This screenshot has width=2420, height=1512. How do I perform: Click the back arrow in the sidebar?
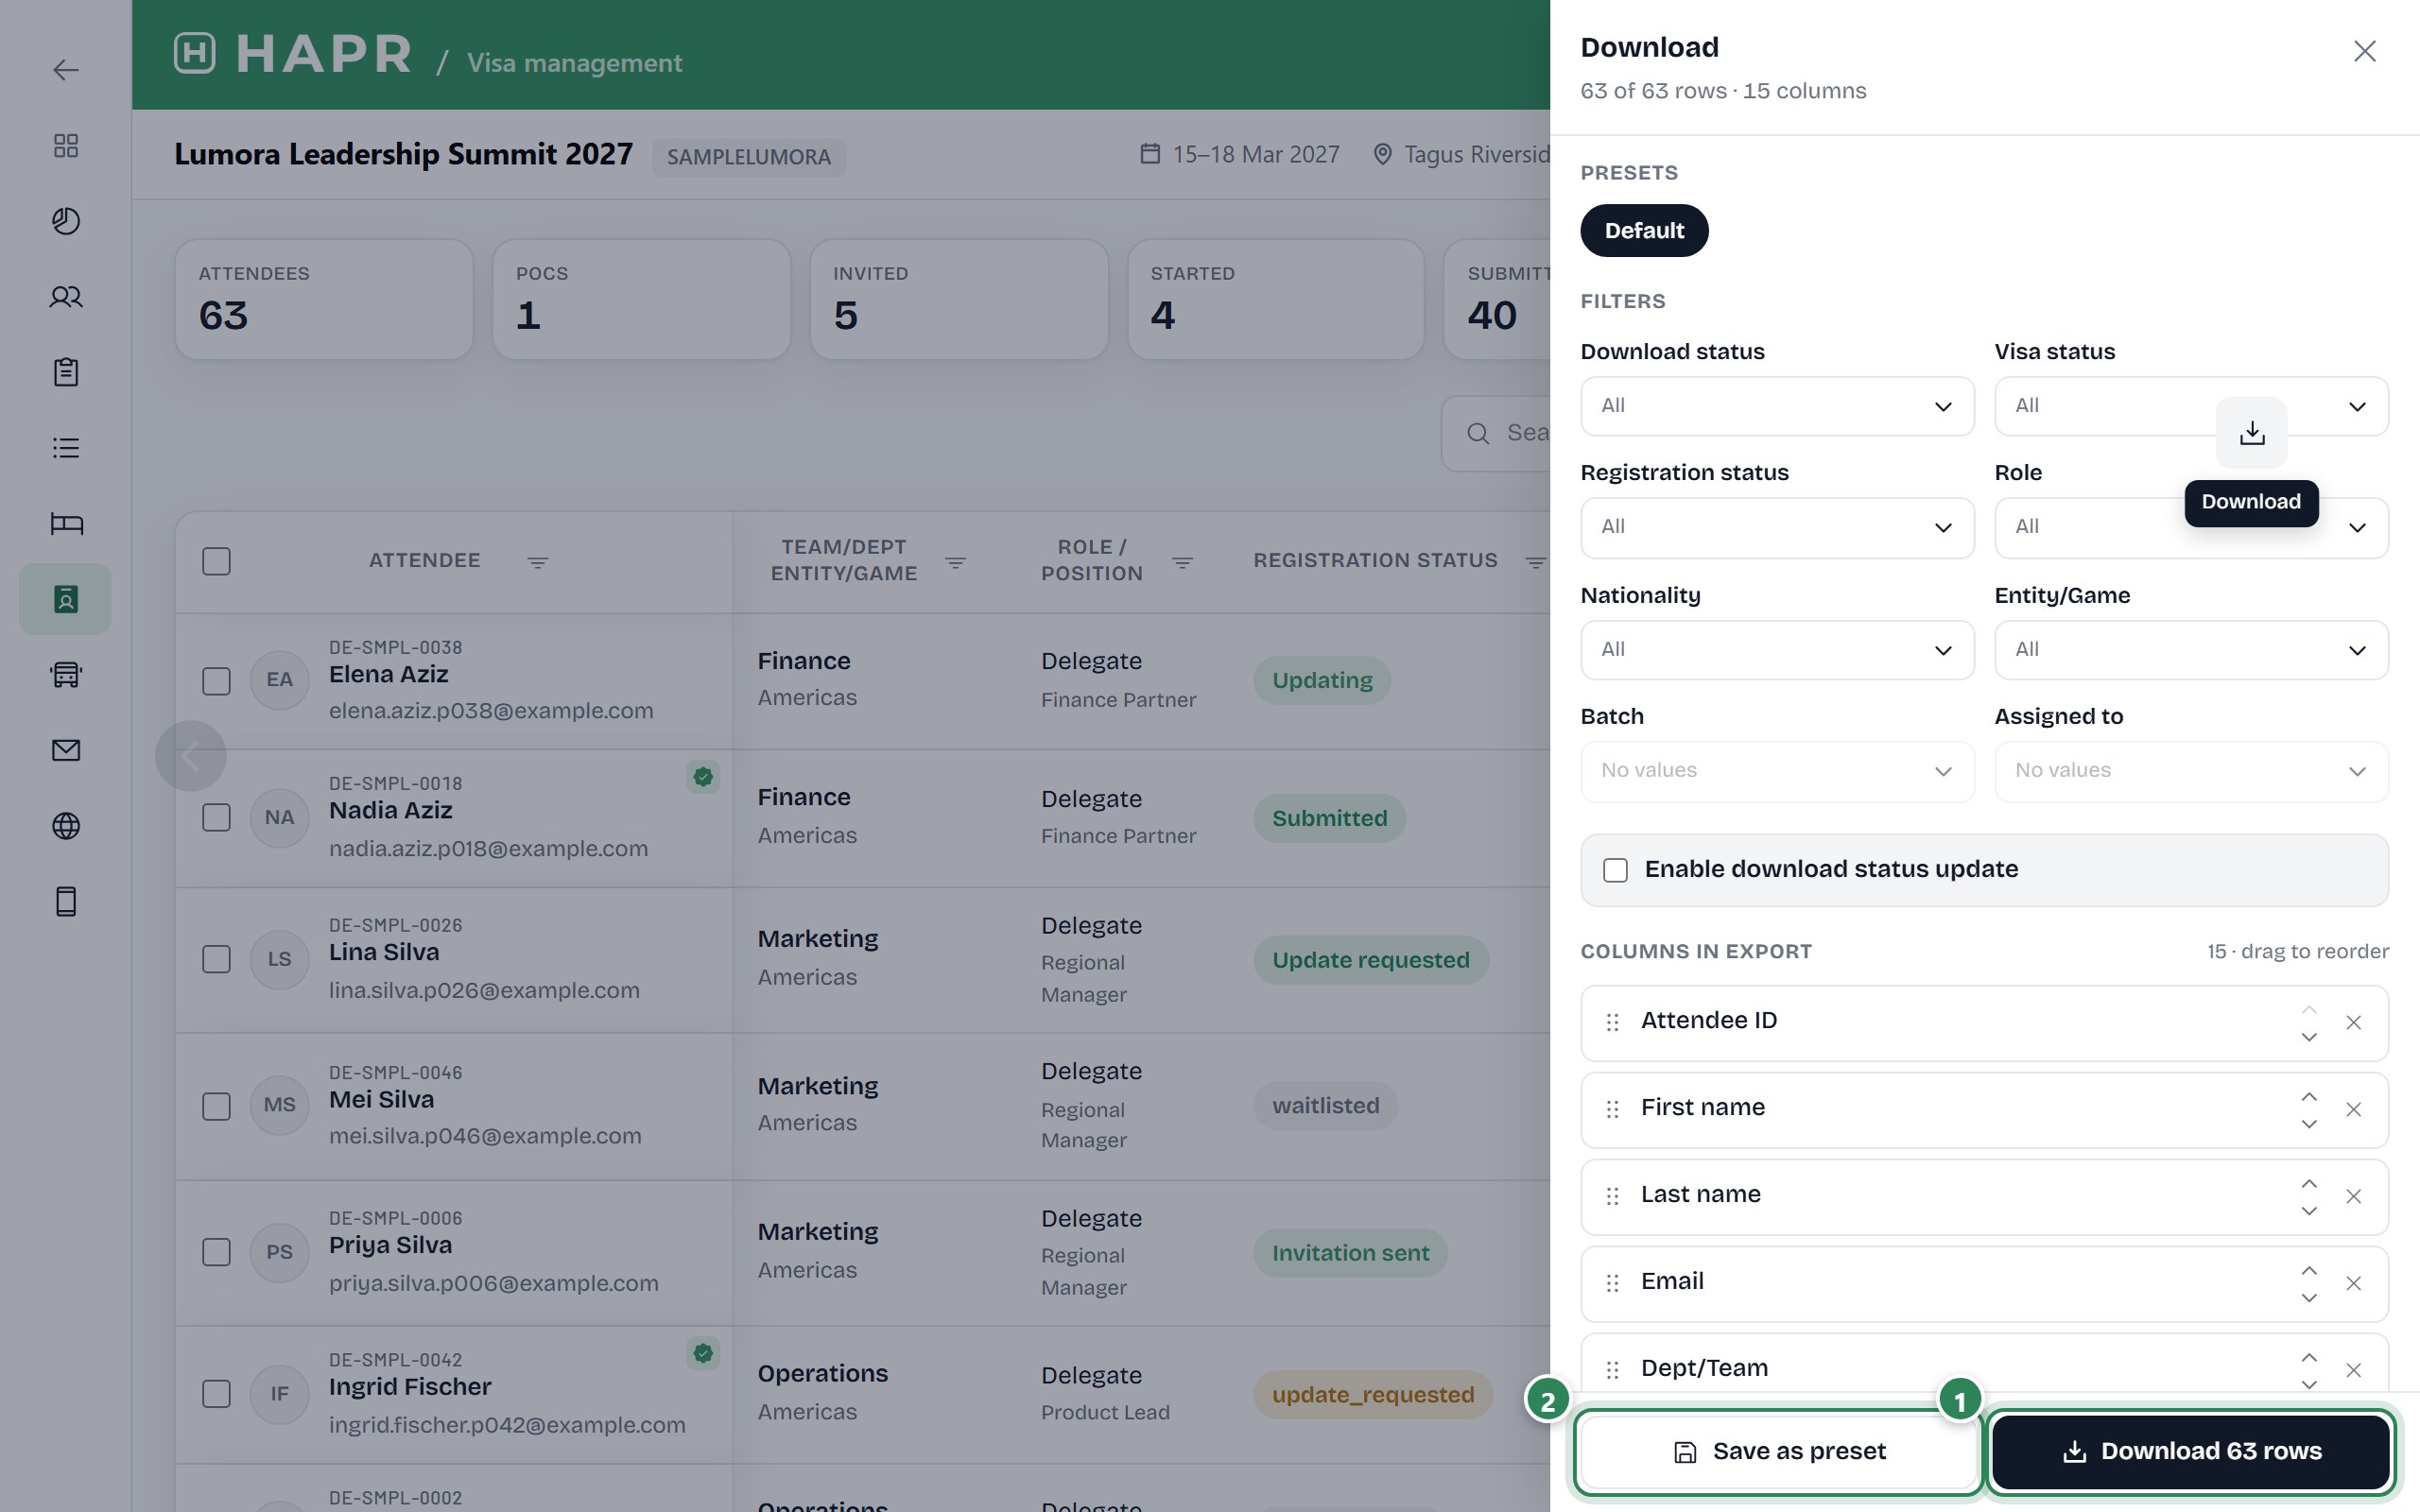[x=66, y=70]
